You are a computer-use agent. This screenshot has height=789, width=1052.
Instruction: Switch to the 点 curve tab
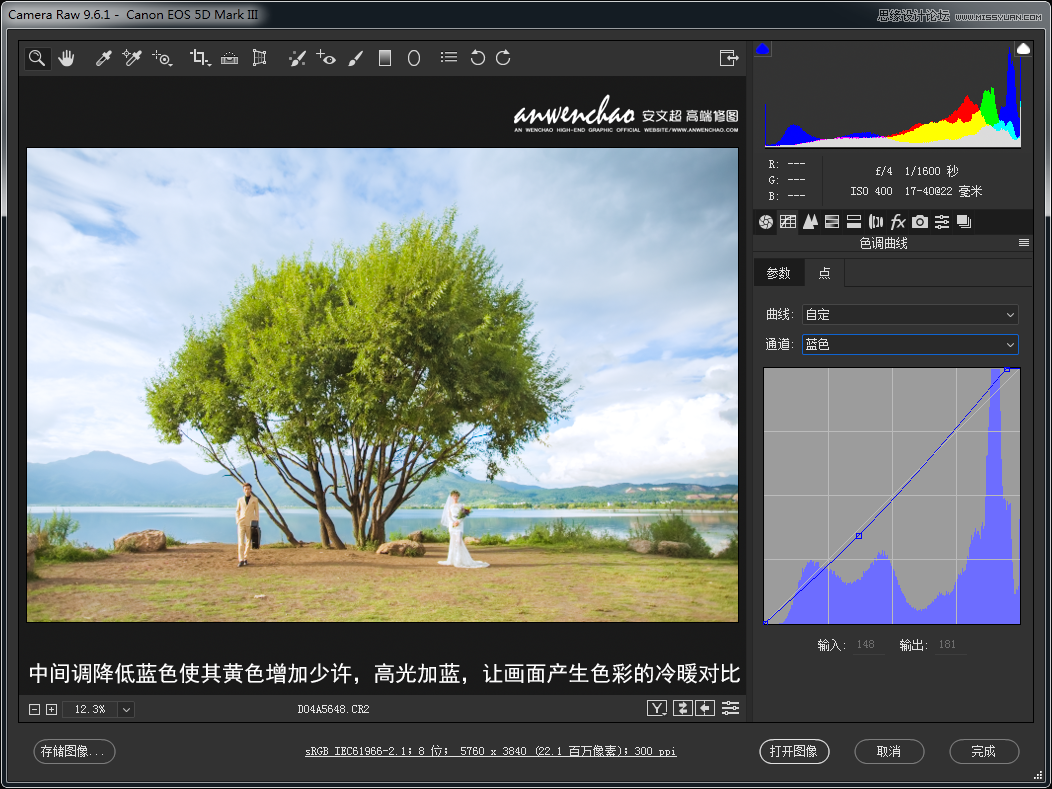click(825, 273)
